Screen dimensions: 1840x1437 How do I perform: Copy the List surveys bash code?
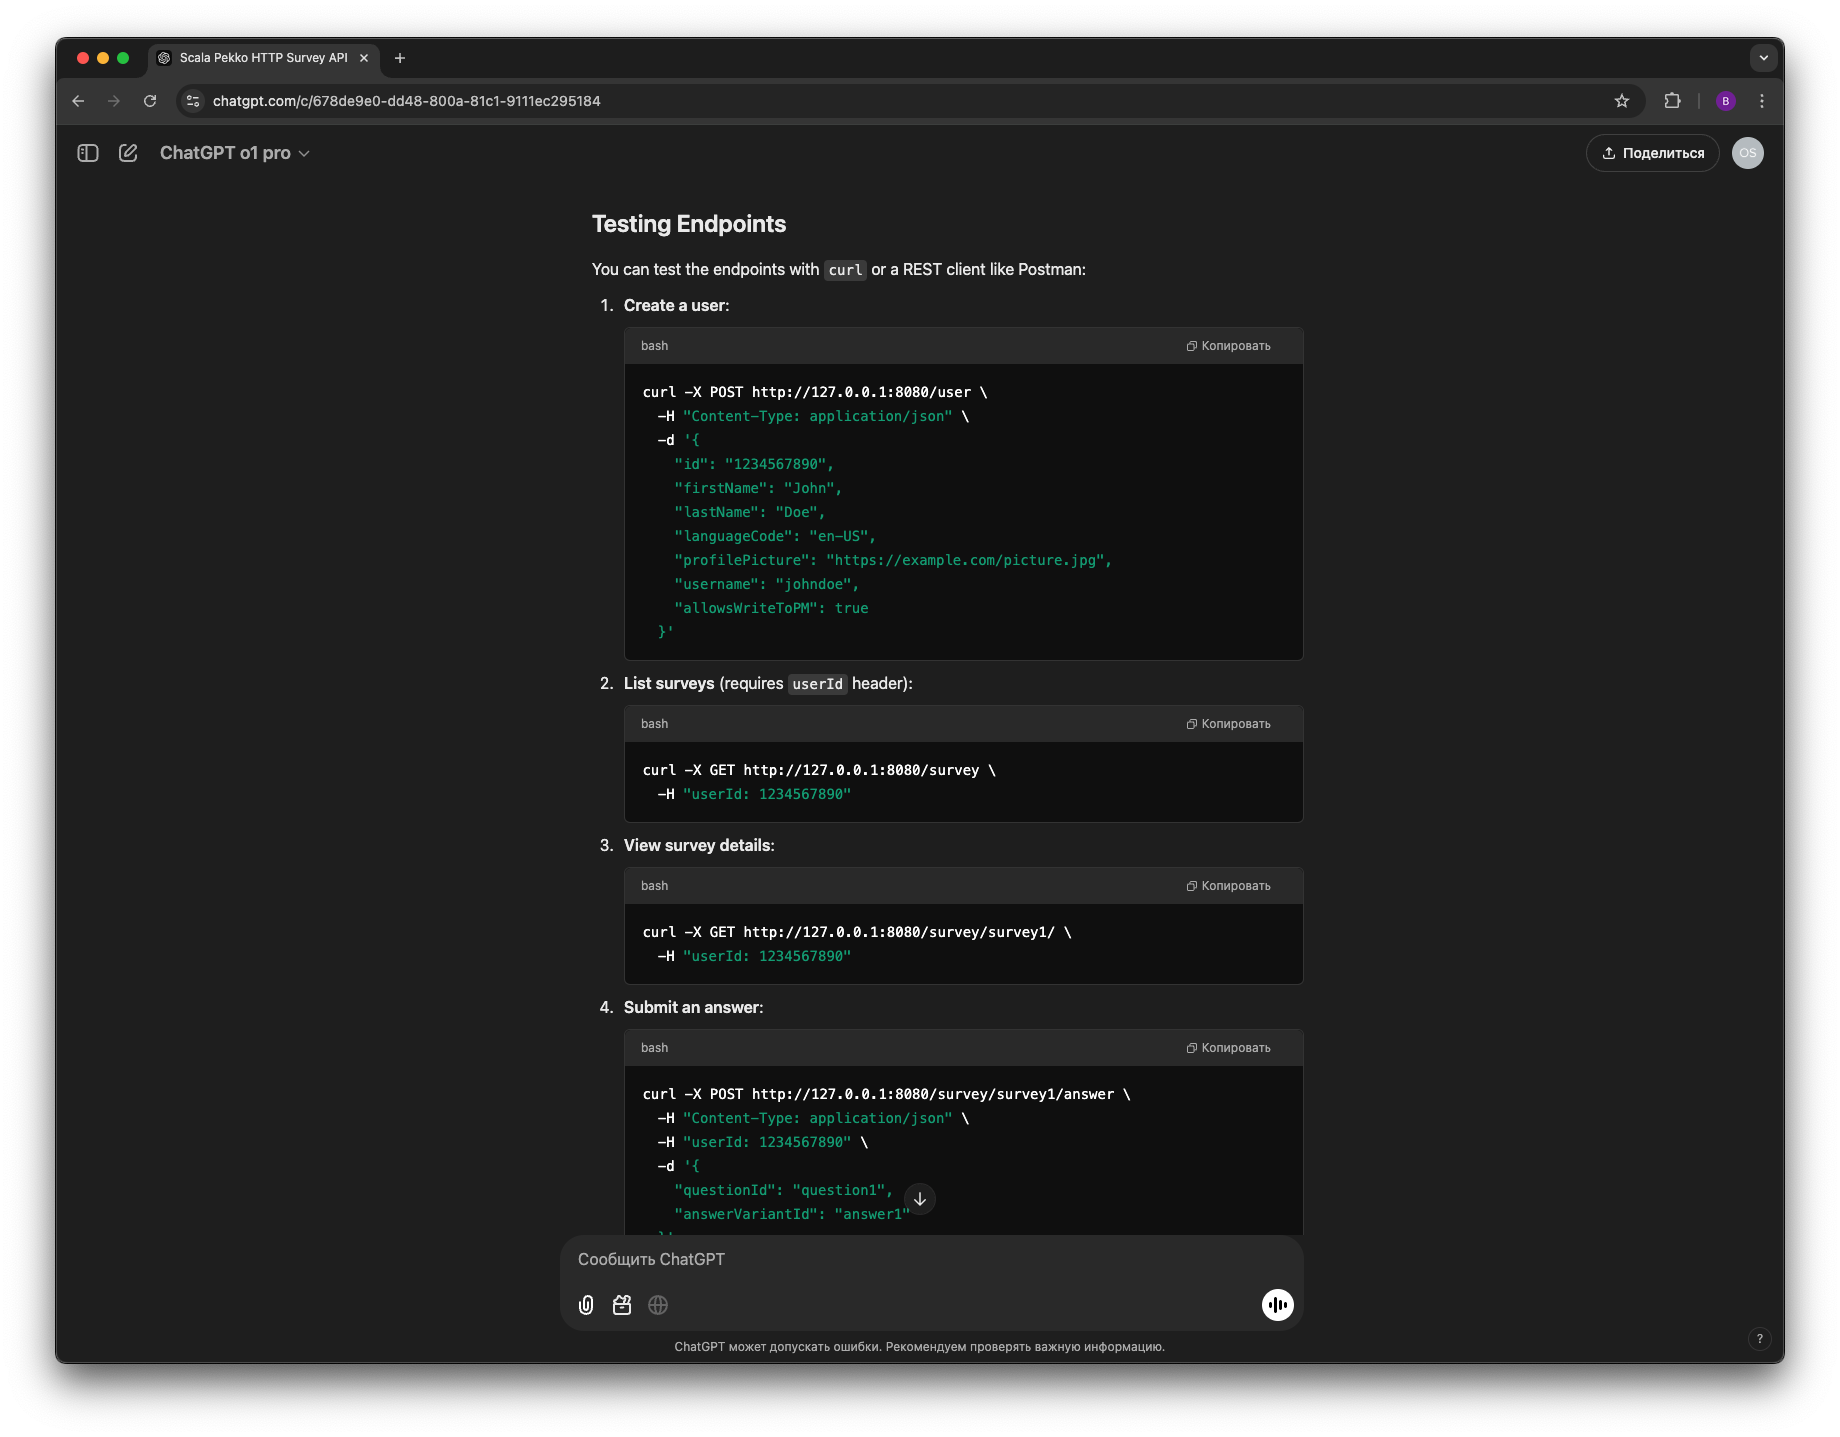[x=1228, y=724]
